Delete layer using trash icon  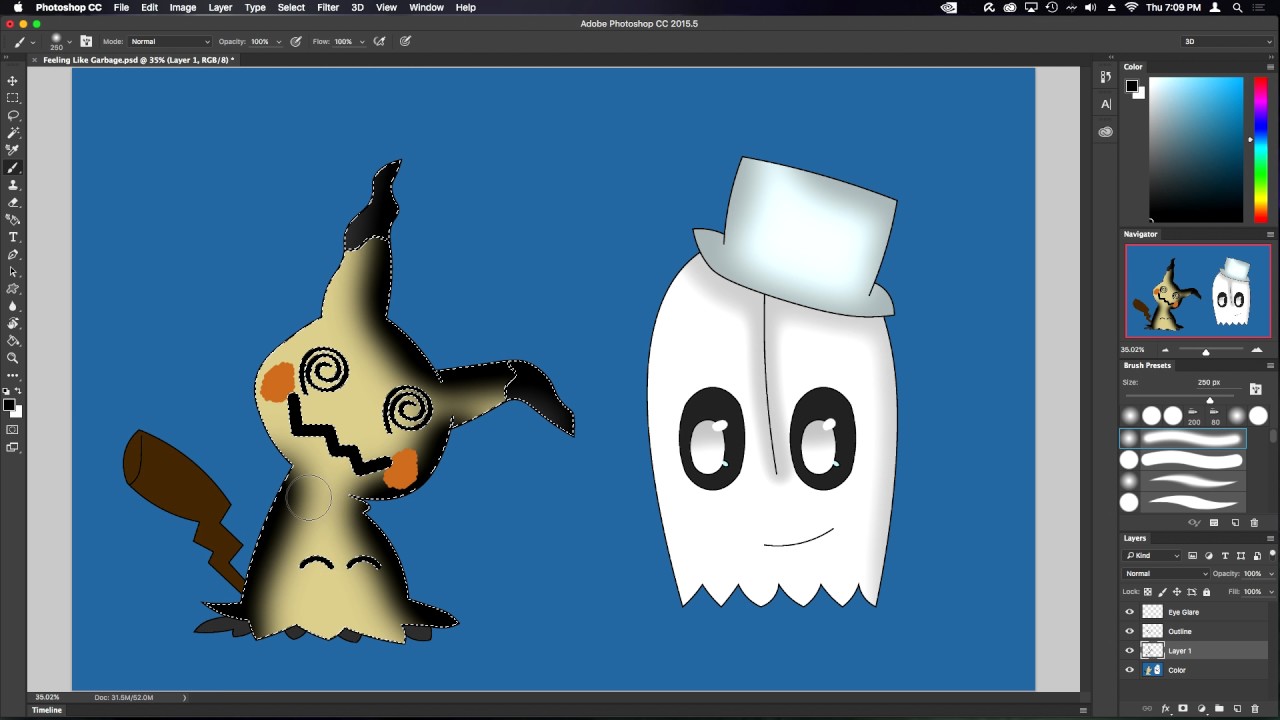click(x=1255, y=708)
